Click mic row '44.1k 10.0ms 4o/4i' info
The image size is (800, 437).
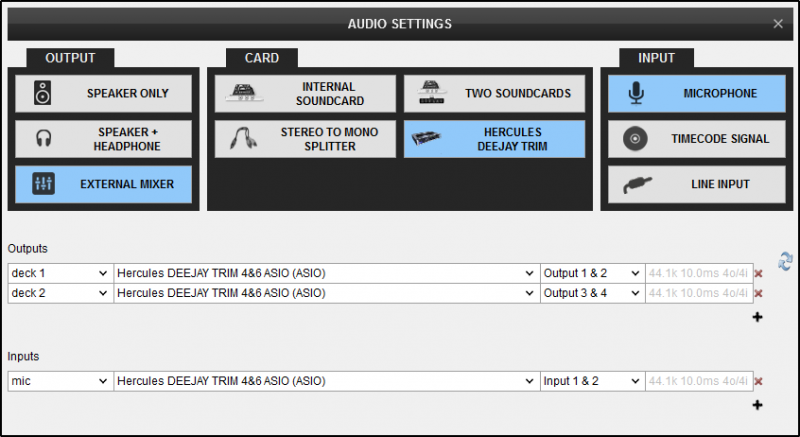(x=698, y=381)
